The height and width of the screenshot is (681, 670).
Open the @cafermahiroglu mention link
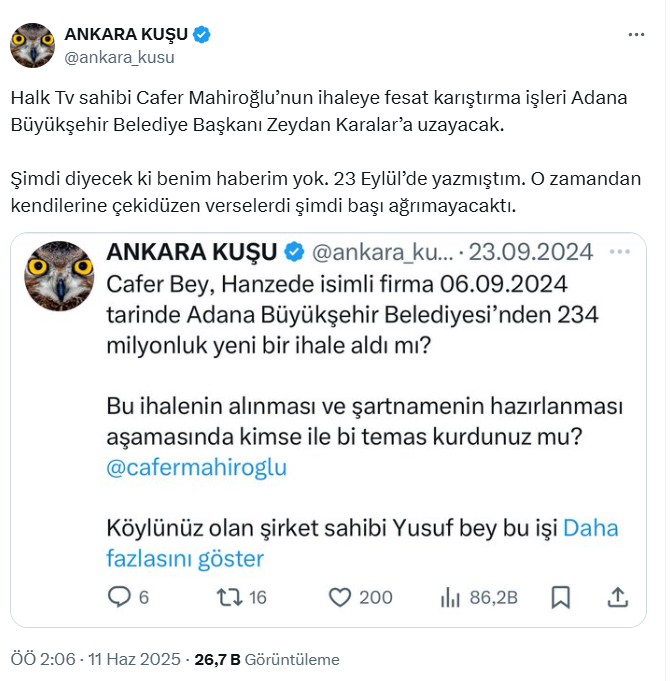[197, 468]
